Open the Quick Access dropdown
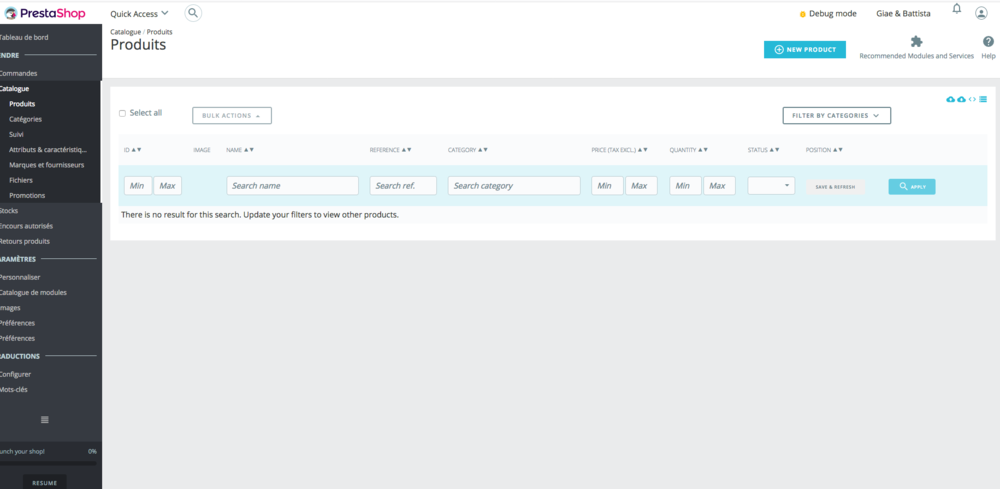 [139, 13]
